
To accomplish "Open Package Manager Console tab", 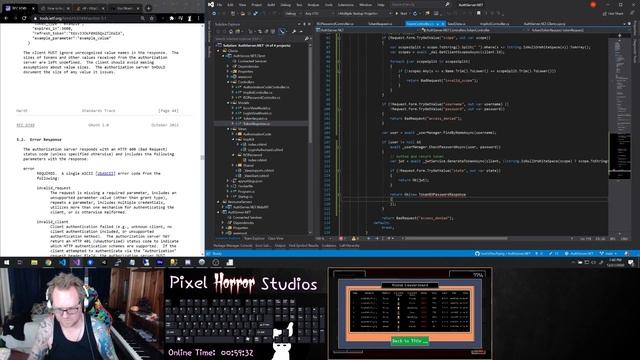I will 233,246.
